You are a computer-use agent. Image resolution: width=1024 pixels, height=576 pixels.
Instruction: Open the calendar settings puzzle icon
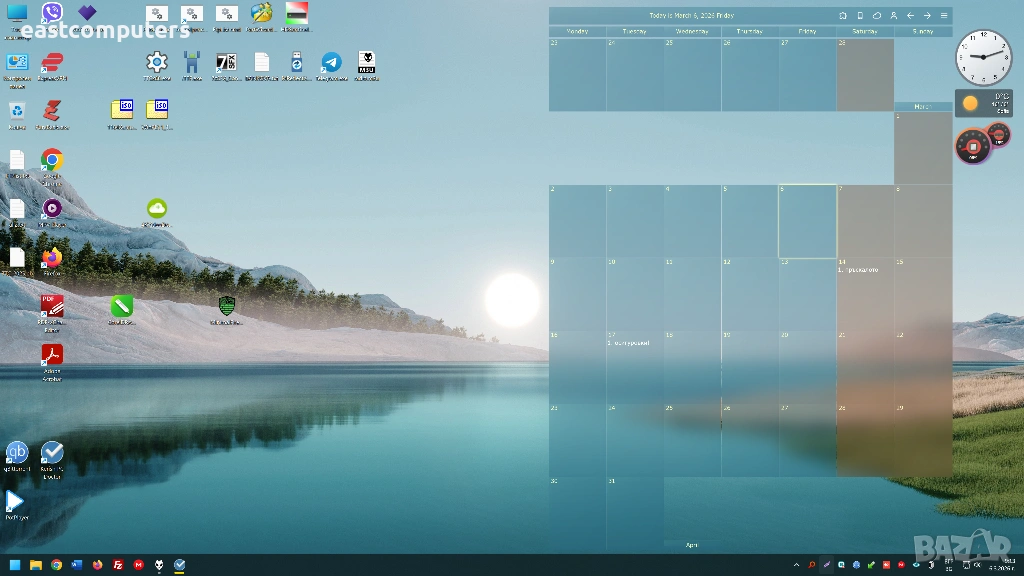click(842, 16)
